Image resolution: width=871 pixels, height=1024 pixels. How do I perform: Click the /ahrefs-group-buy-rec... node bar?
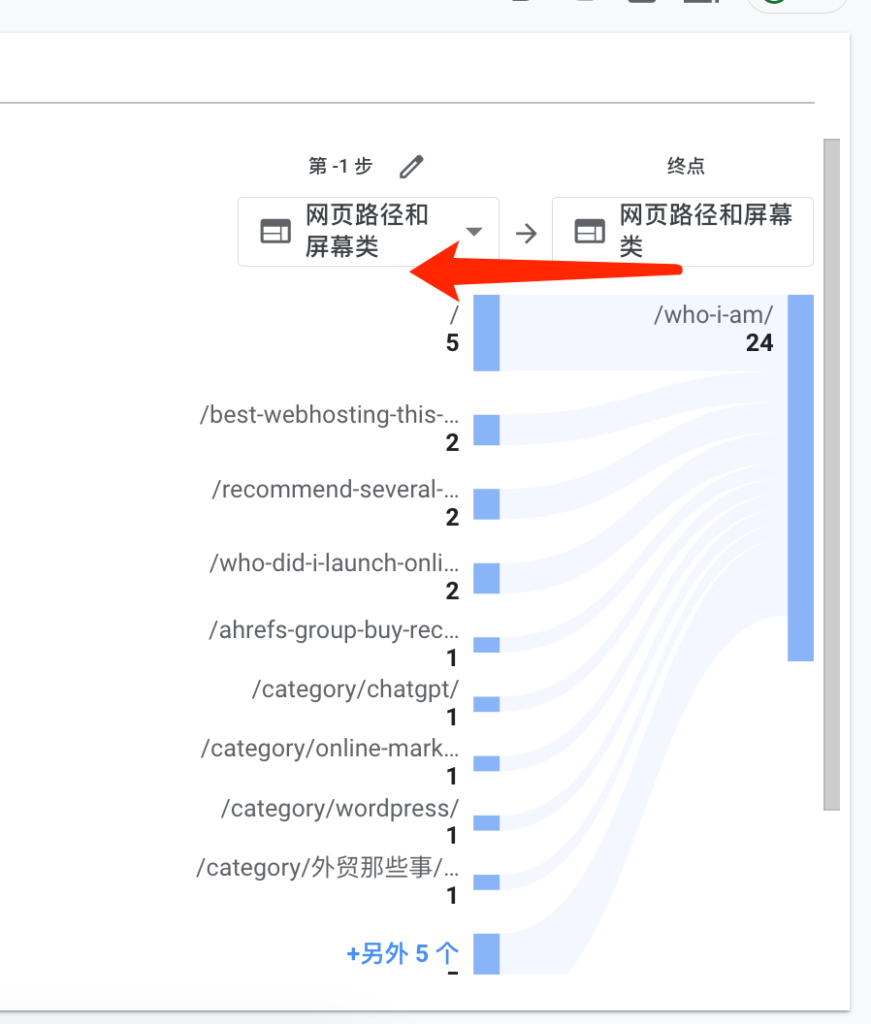486,645
